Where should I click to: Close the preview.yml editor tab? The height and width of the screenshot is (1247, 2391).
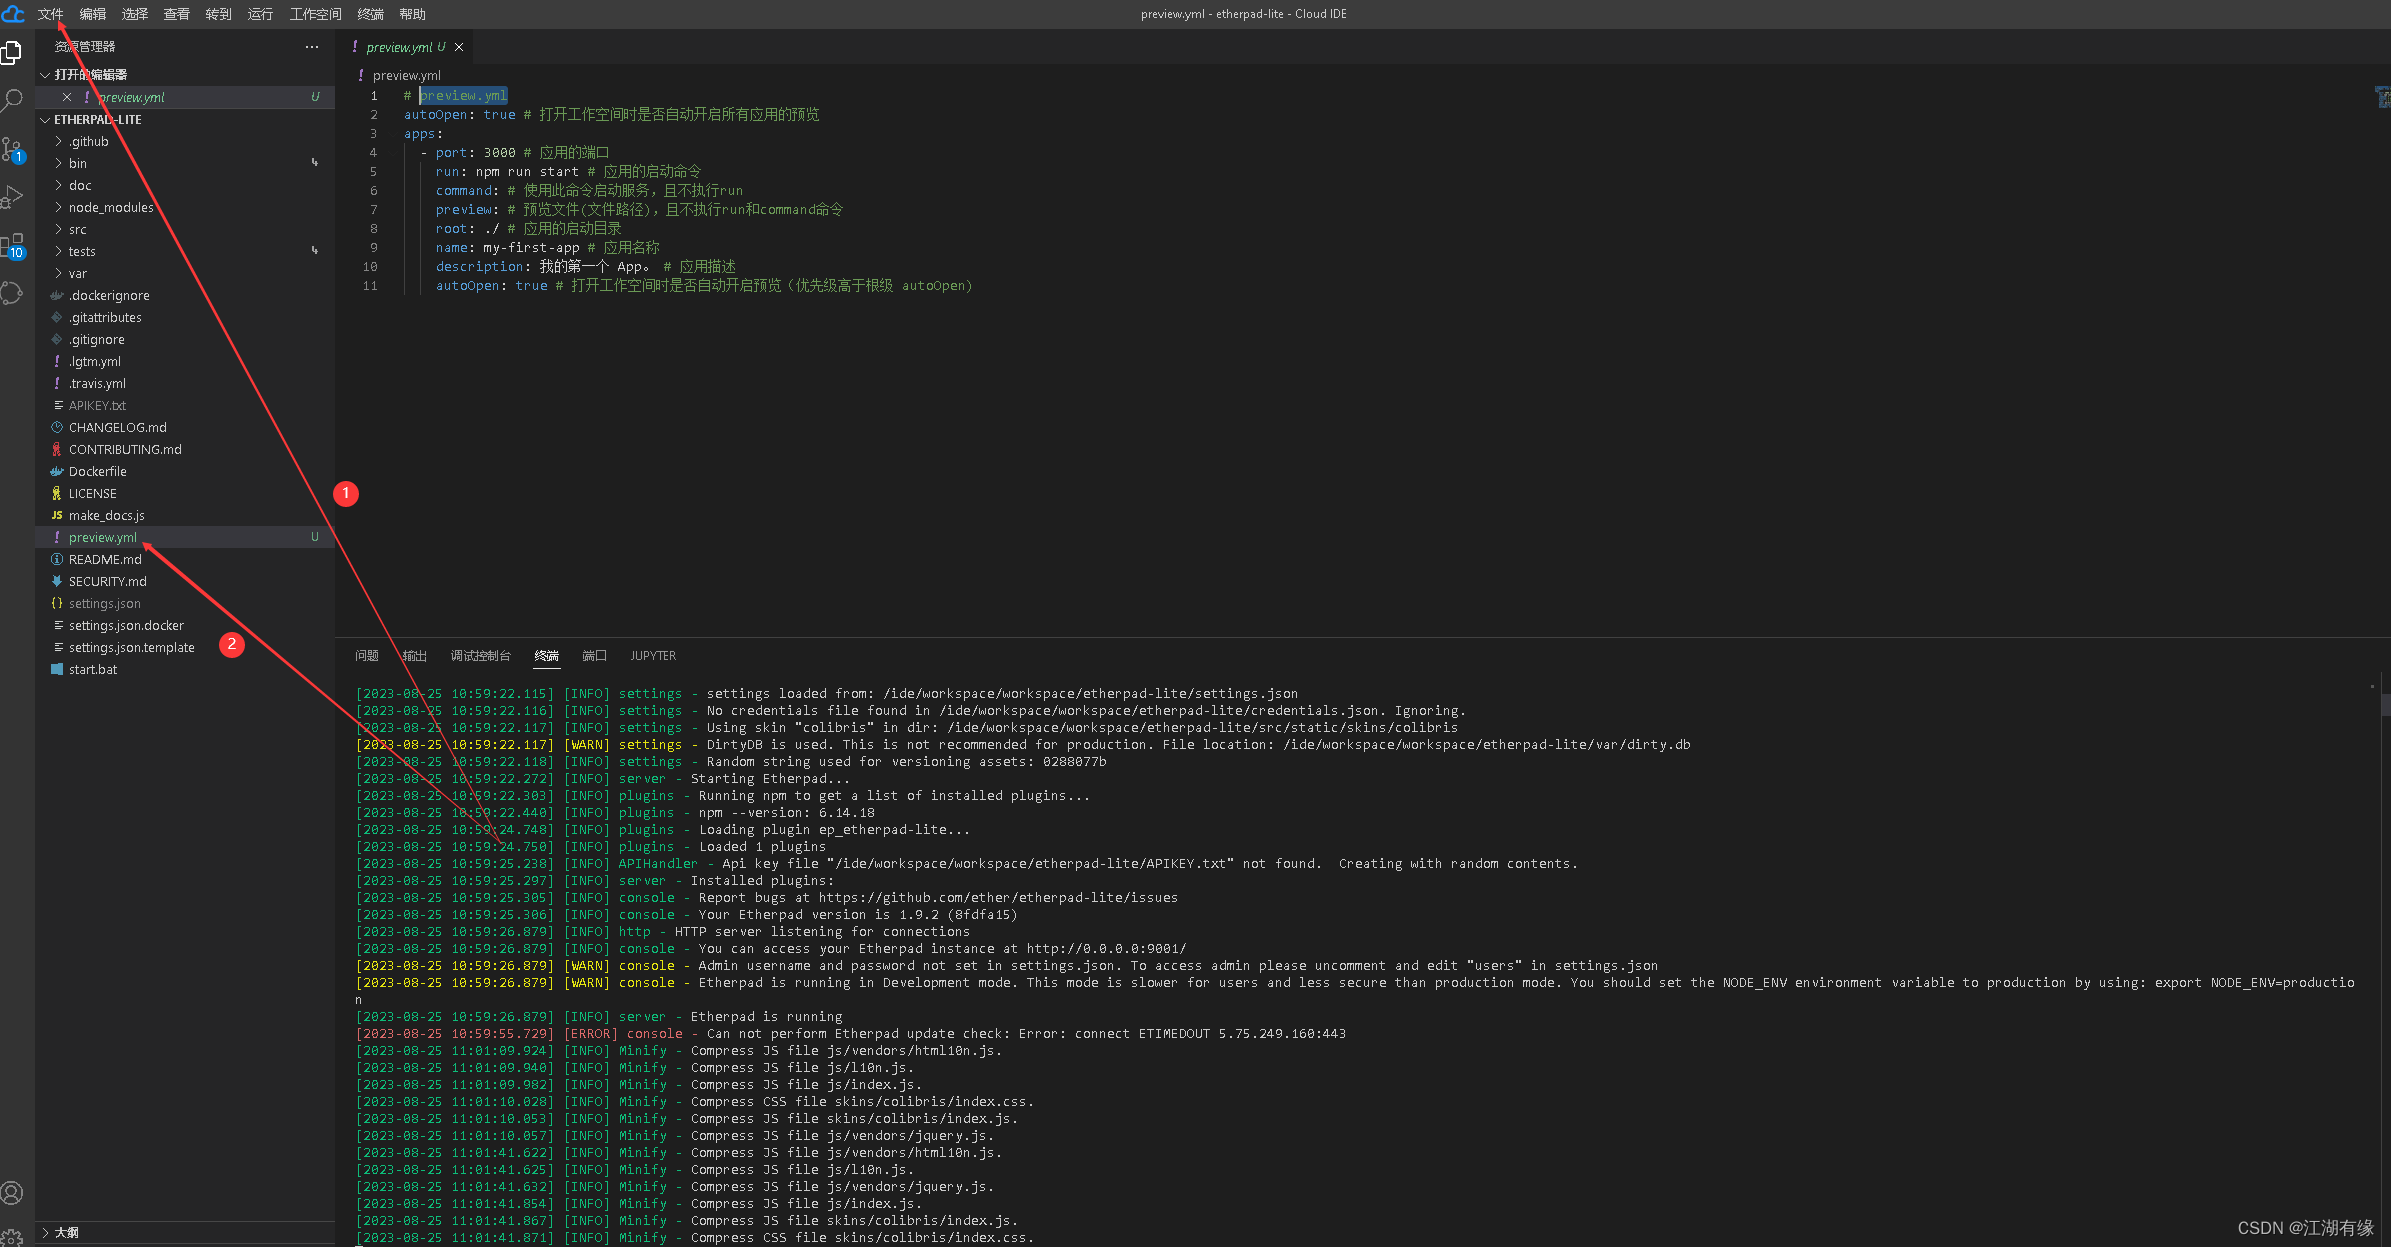tap(459, 47)
